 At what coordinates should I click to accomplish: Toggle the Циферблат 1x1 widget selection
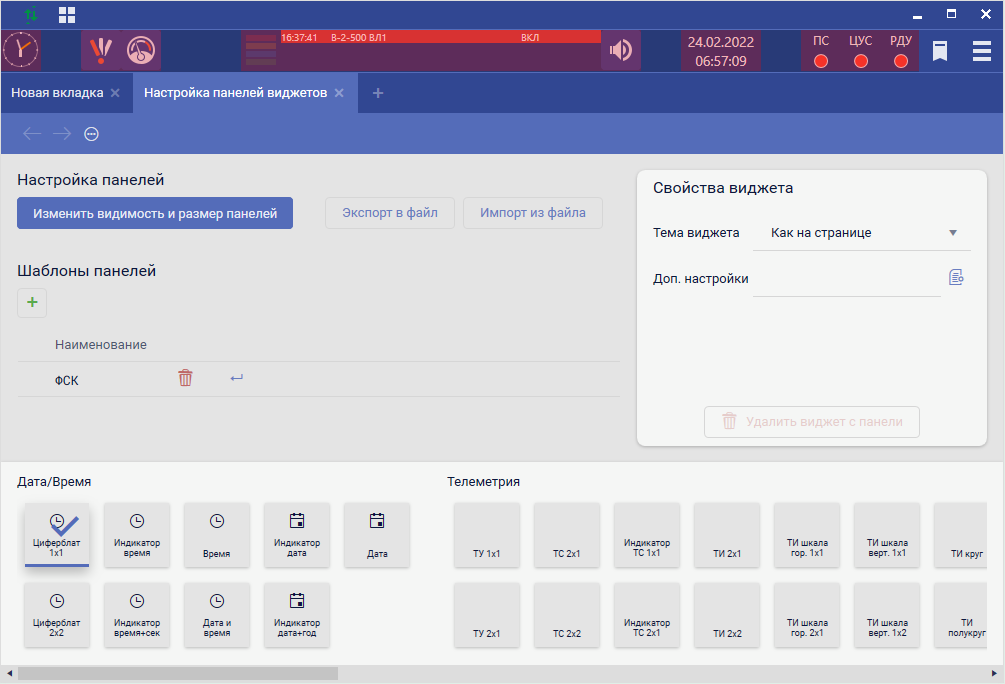[x=57, y=535]
